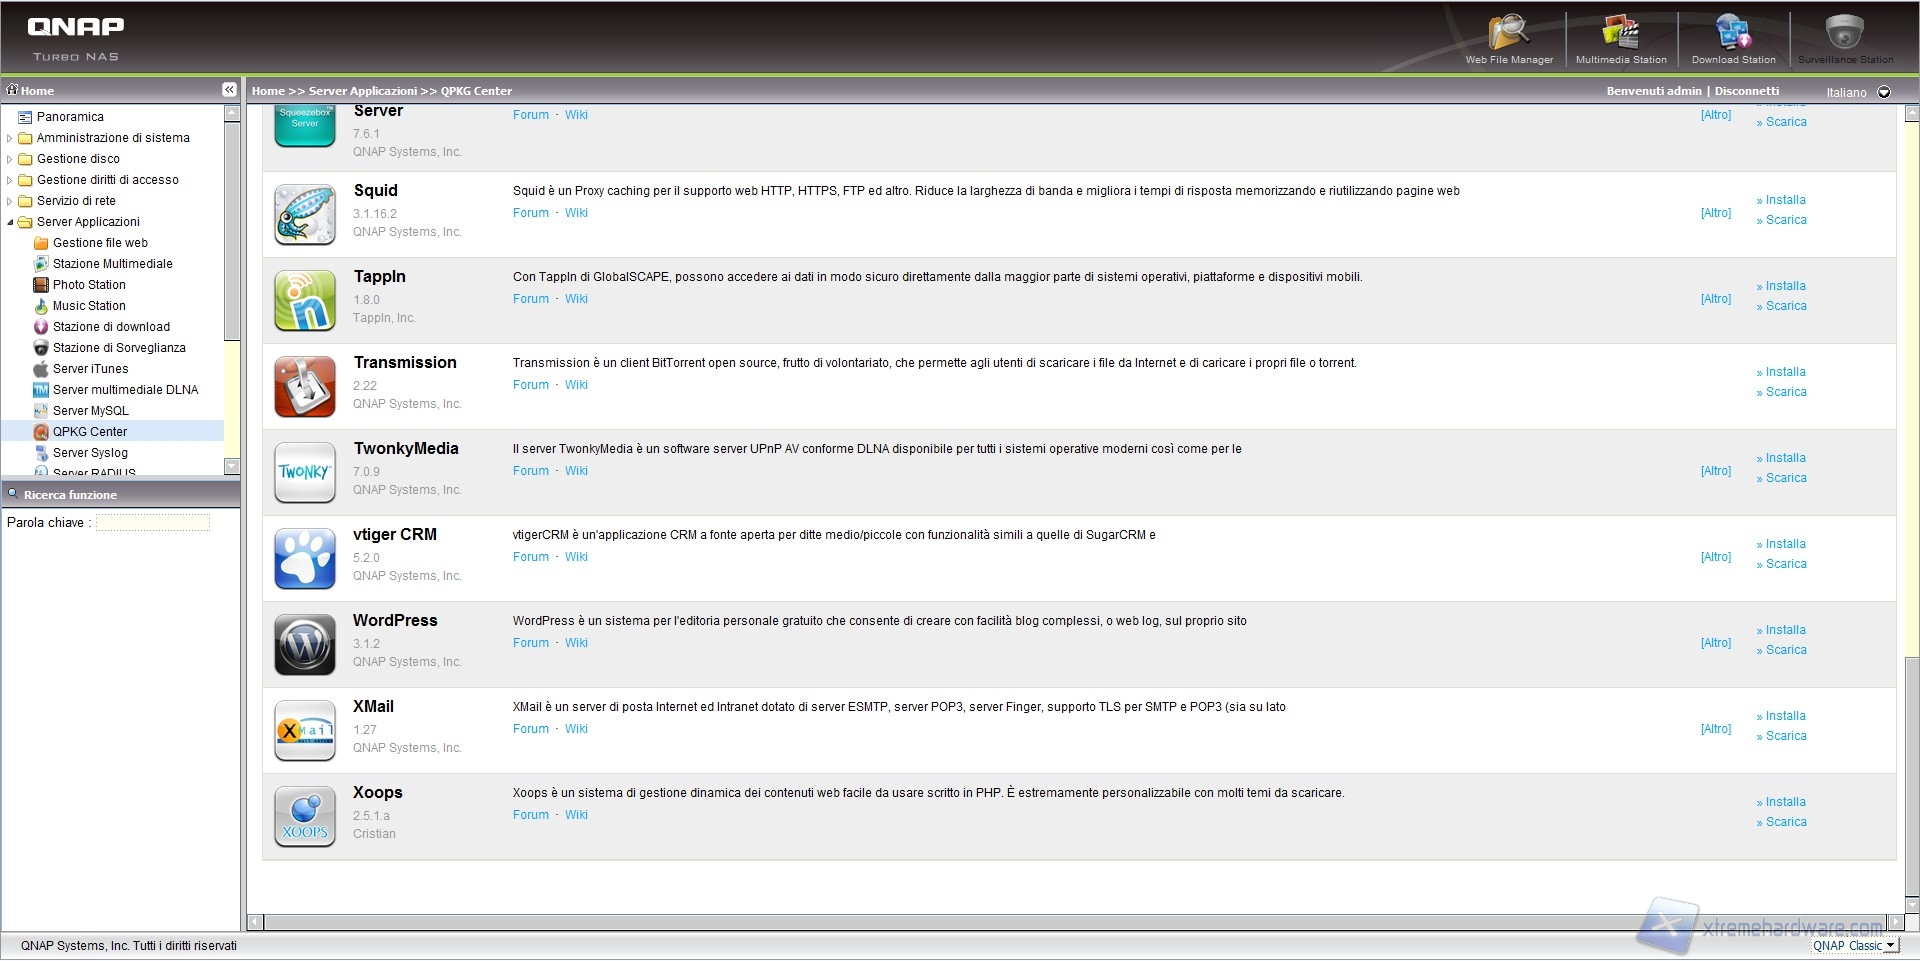
Task: Open the Web File Manager icon
Action: click(x=1508, y=33)
